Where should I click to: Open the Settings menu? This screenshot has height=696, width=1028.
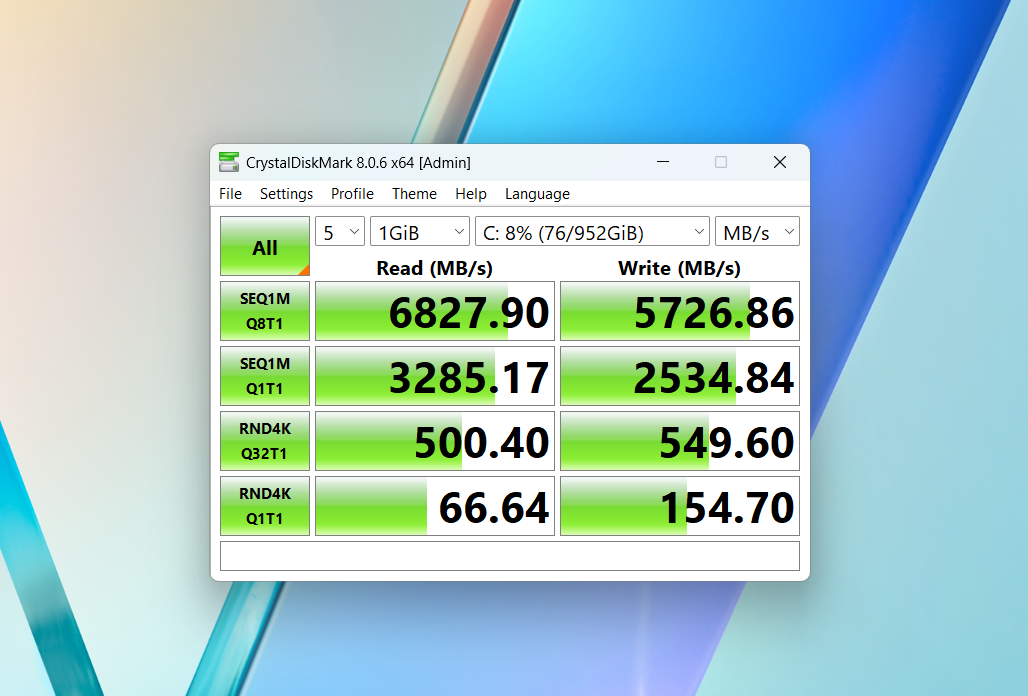point(287,194)
